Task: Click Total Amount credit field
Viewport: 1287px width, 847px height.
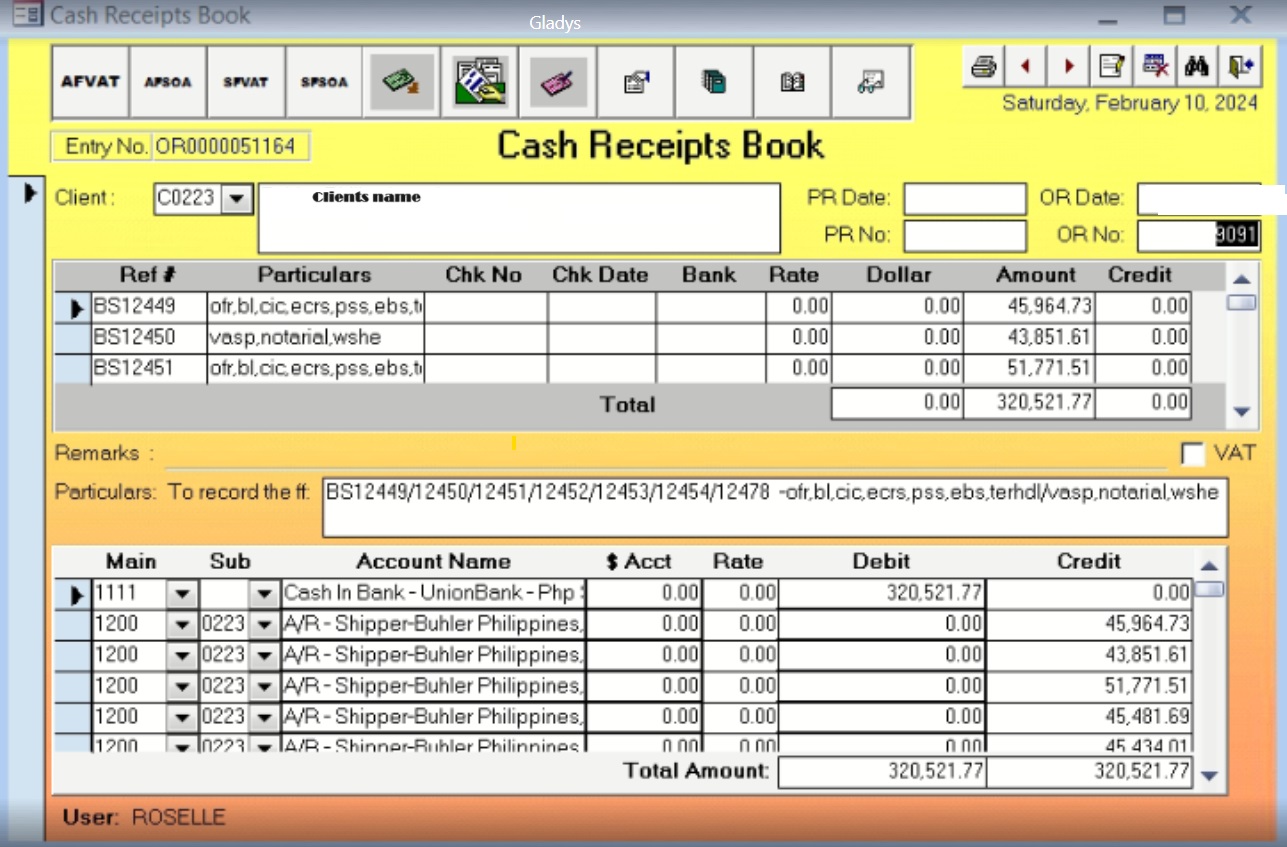Action: [x=1090, y=772]
